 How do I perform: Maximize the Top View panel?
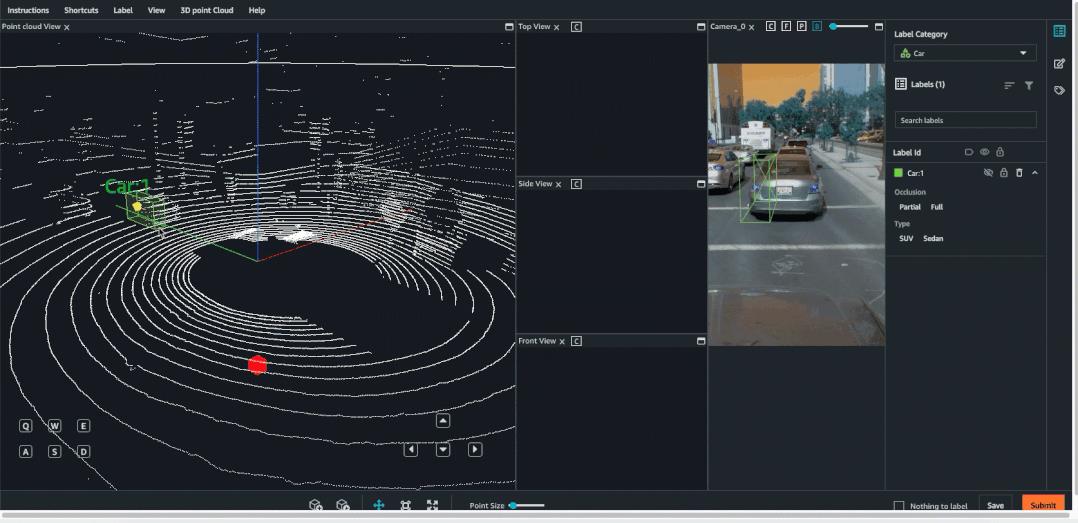701,27
